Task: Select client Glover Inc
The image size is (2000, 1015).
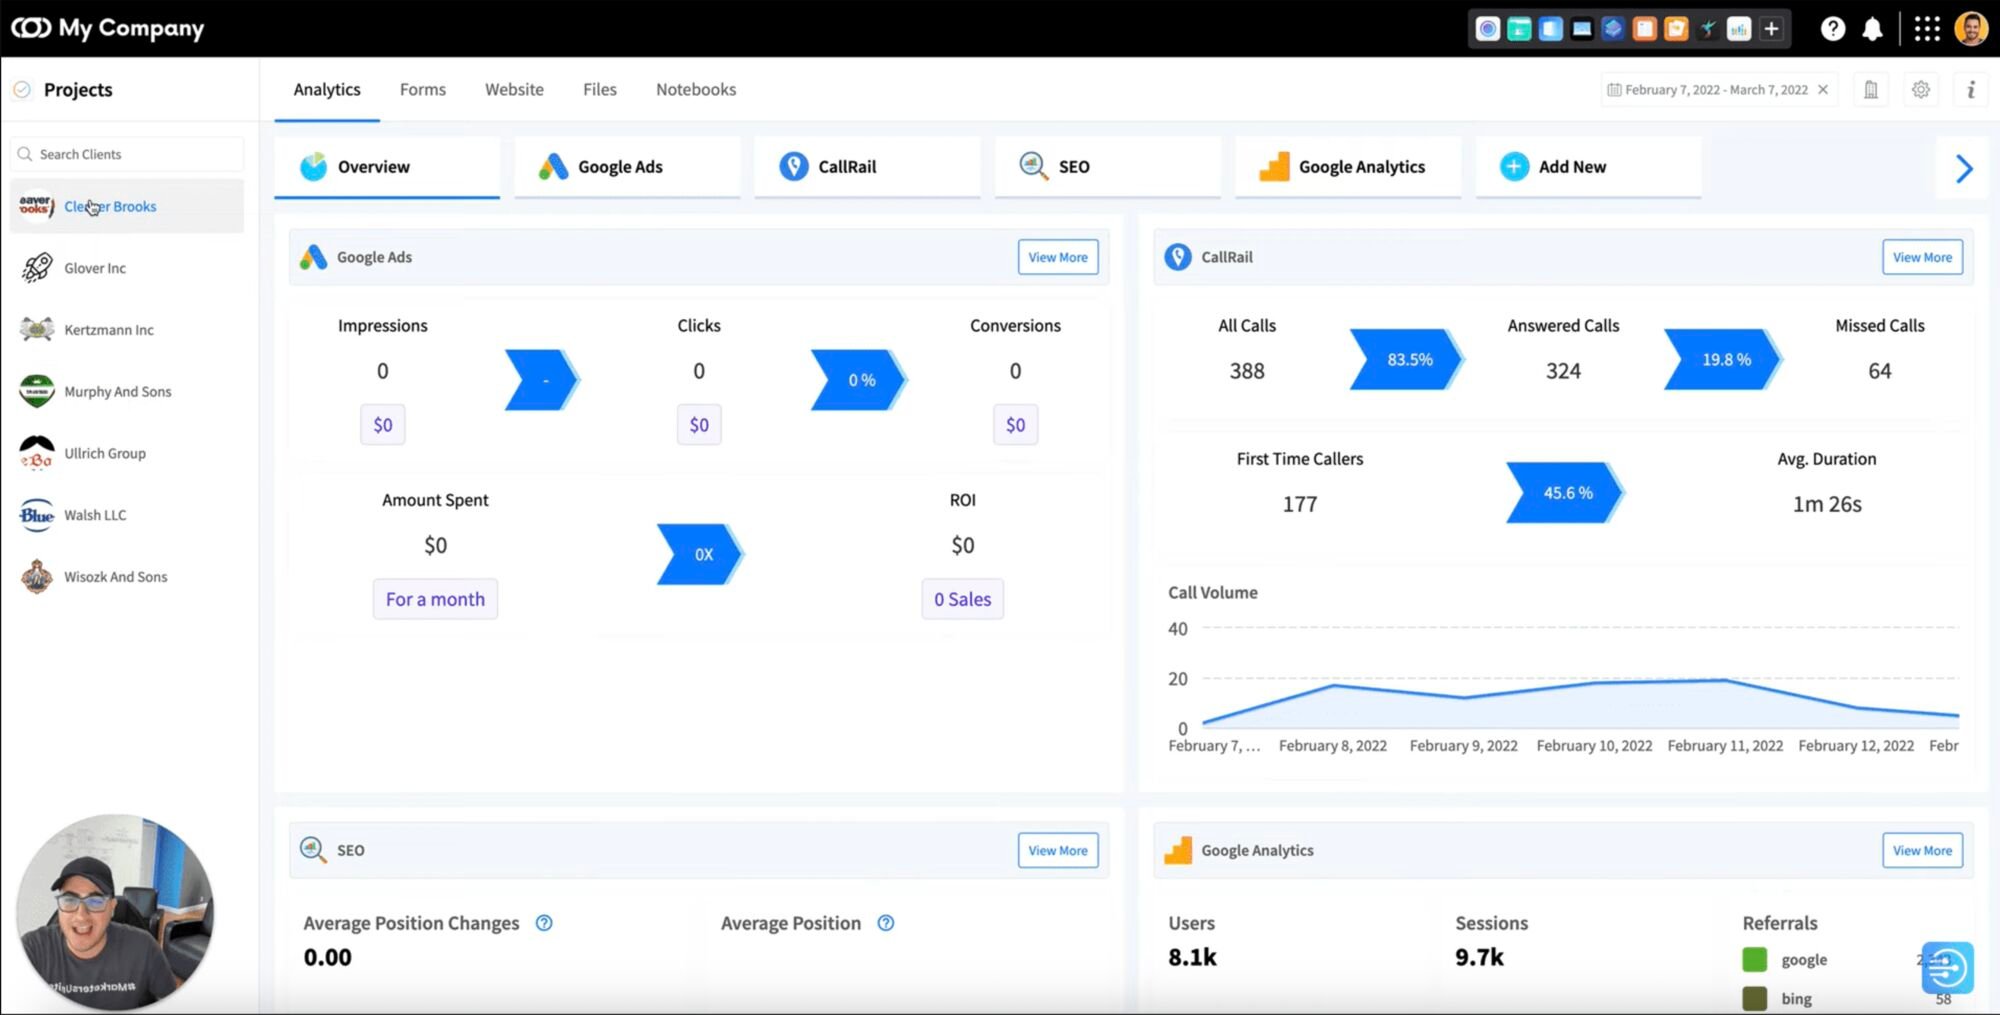Action: point(127,268)
